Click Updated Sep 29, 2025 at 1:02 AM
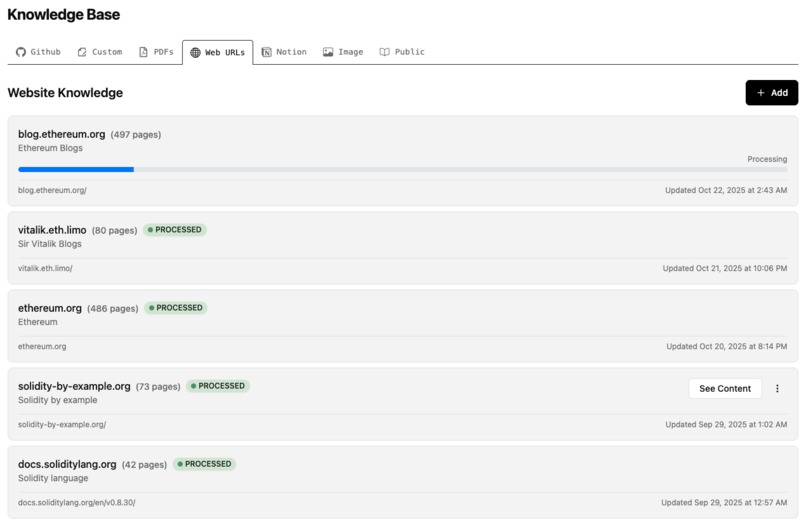 tap(726, 425)
